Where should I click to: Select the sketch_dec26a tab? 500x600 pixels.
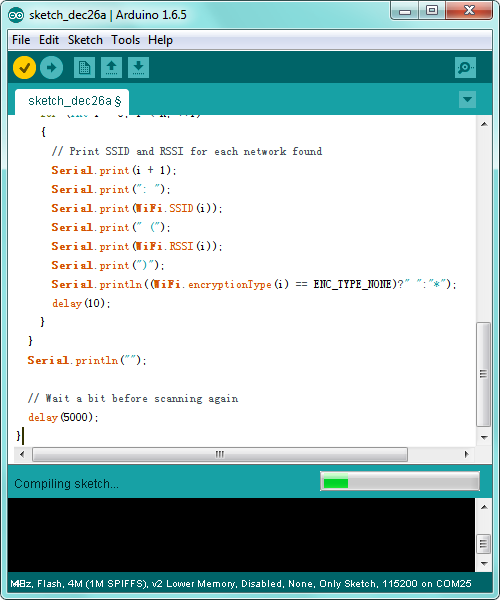[x=72, y=101]
